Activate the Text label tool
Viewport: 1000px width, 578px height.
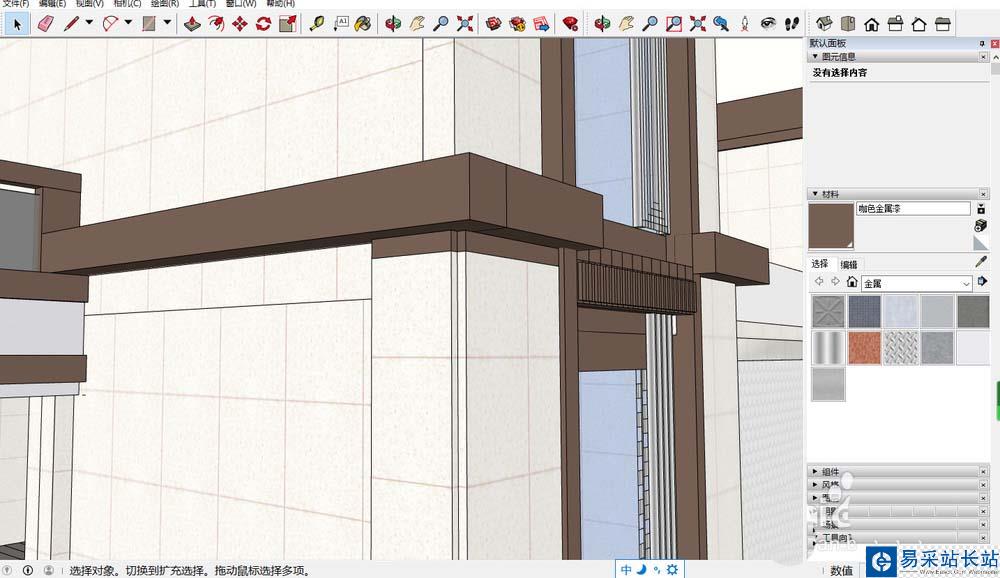tap(341, 24)
